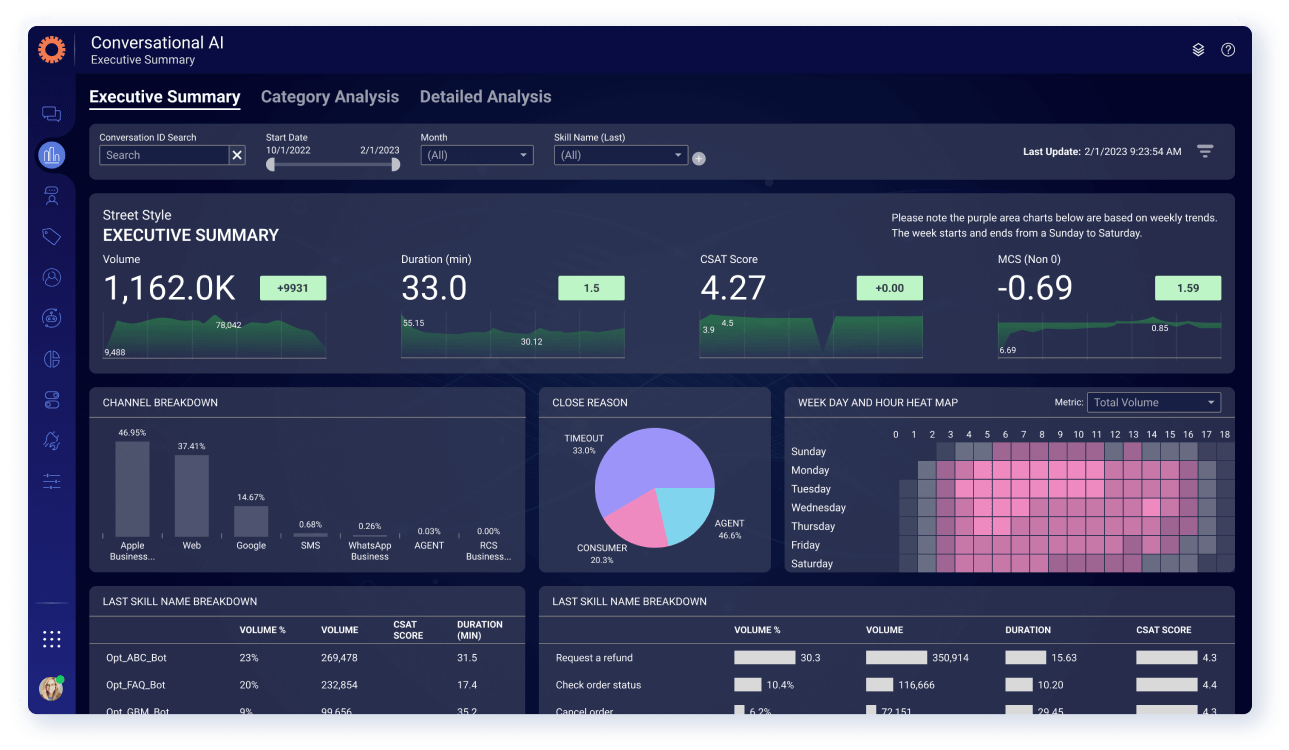Click the Volume area chart
This screenshot has height=750, width=1289.
click(x=215, y=336)
